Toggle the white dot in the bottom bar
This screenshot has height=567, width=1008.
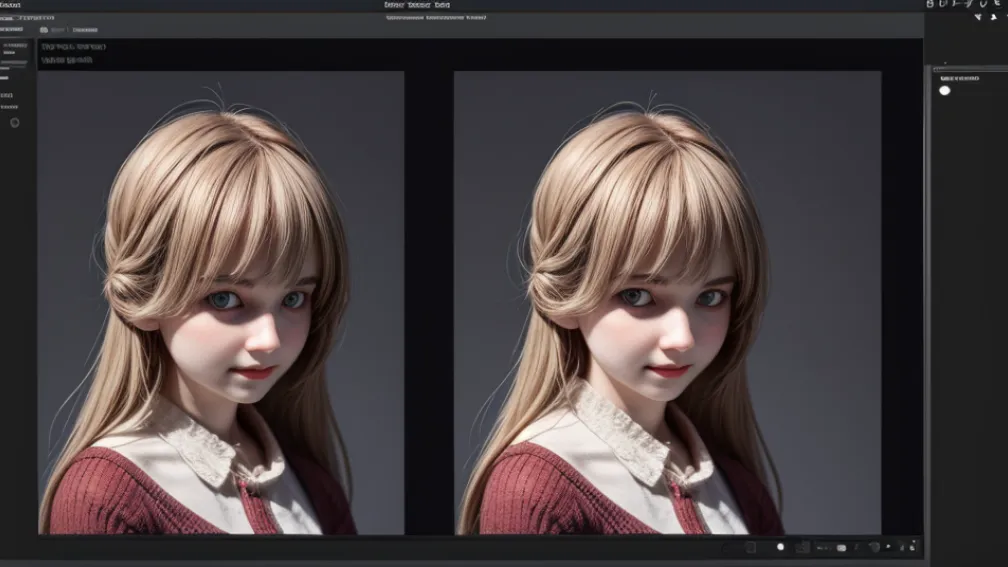[780, 547]
